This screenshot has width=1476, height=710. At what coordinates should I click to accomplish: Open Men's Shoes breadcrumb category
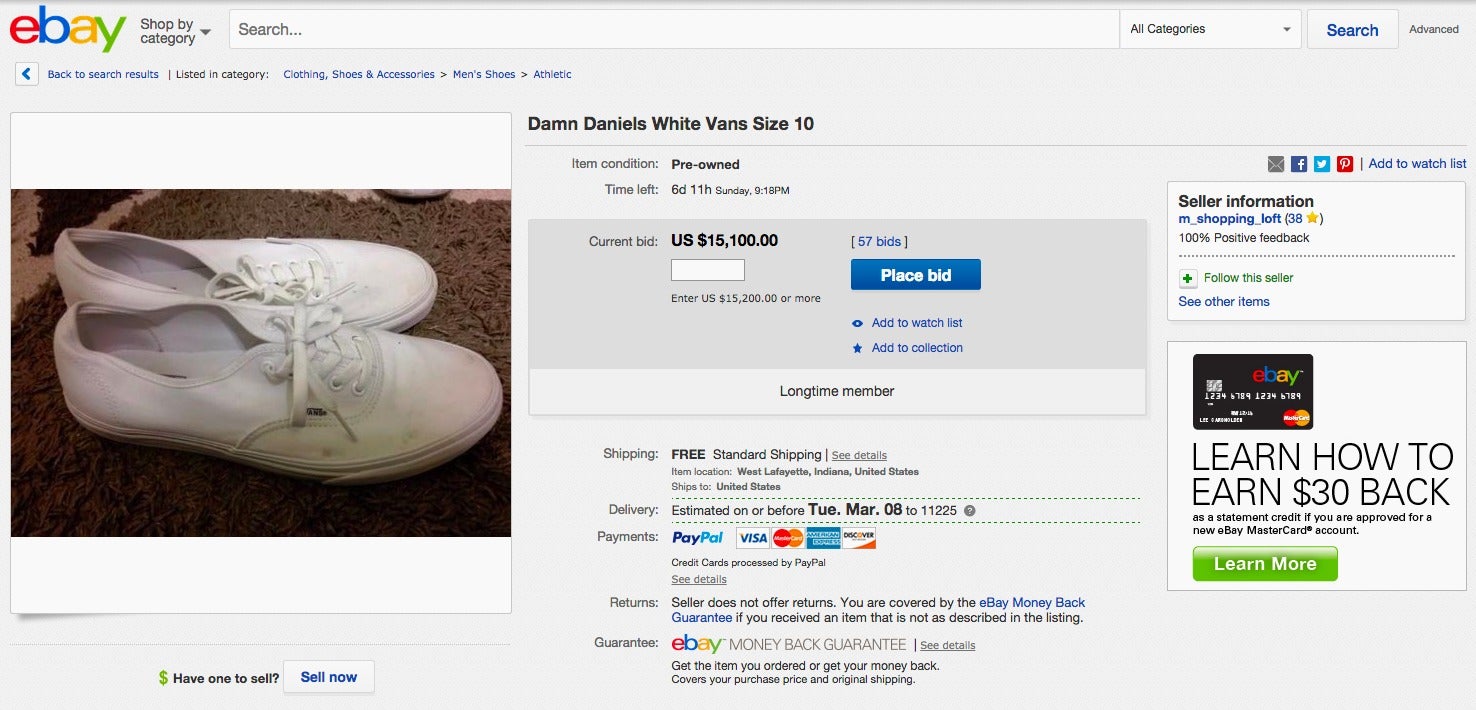click(x=484, y=74)
